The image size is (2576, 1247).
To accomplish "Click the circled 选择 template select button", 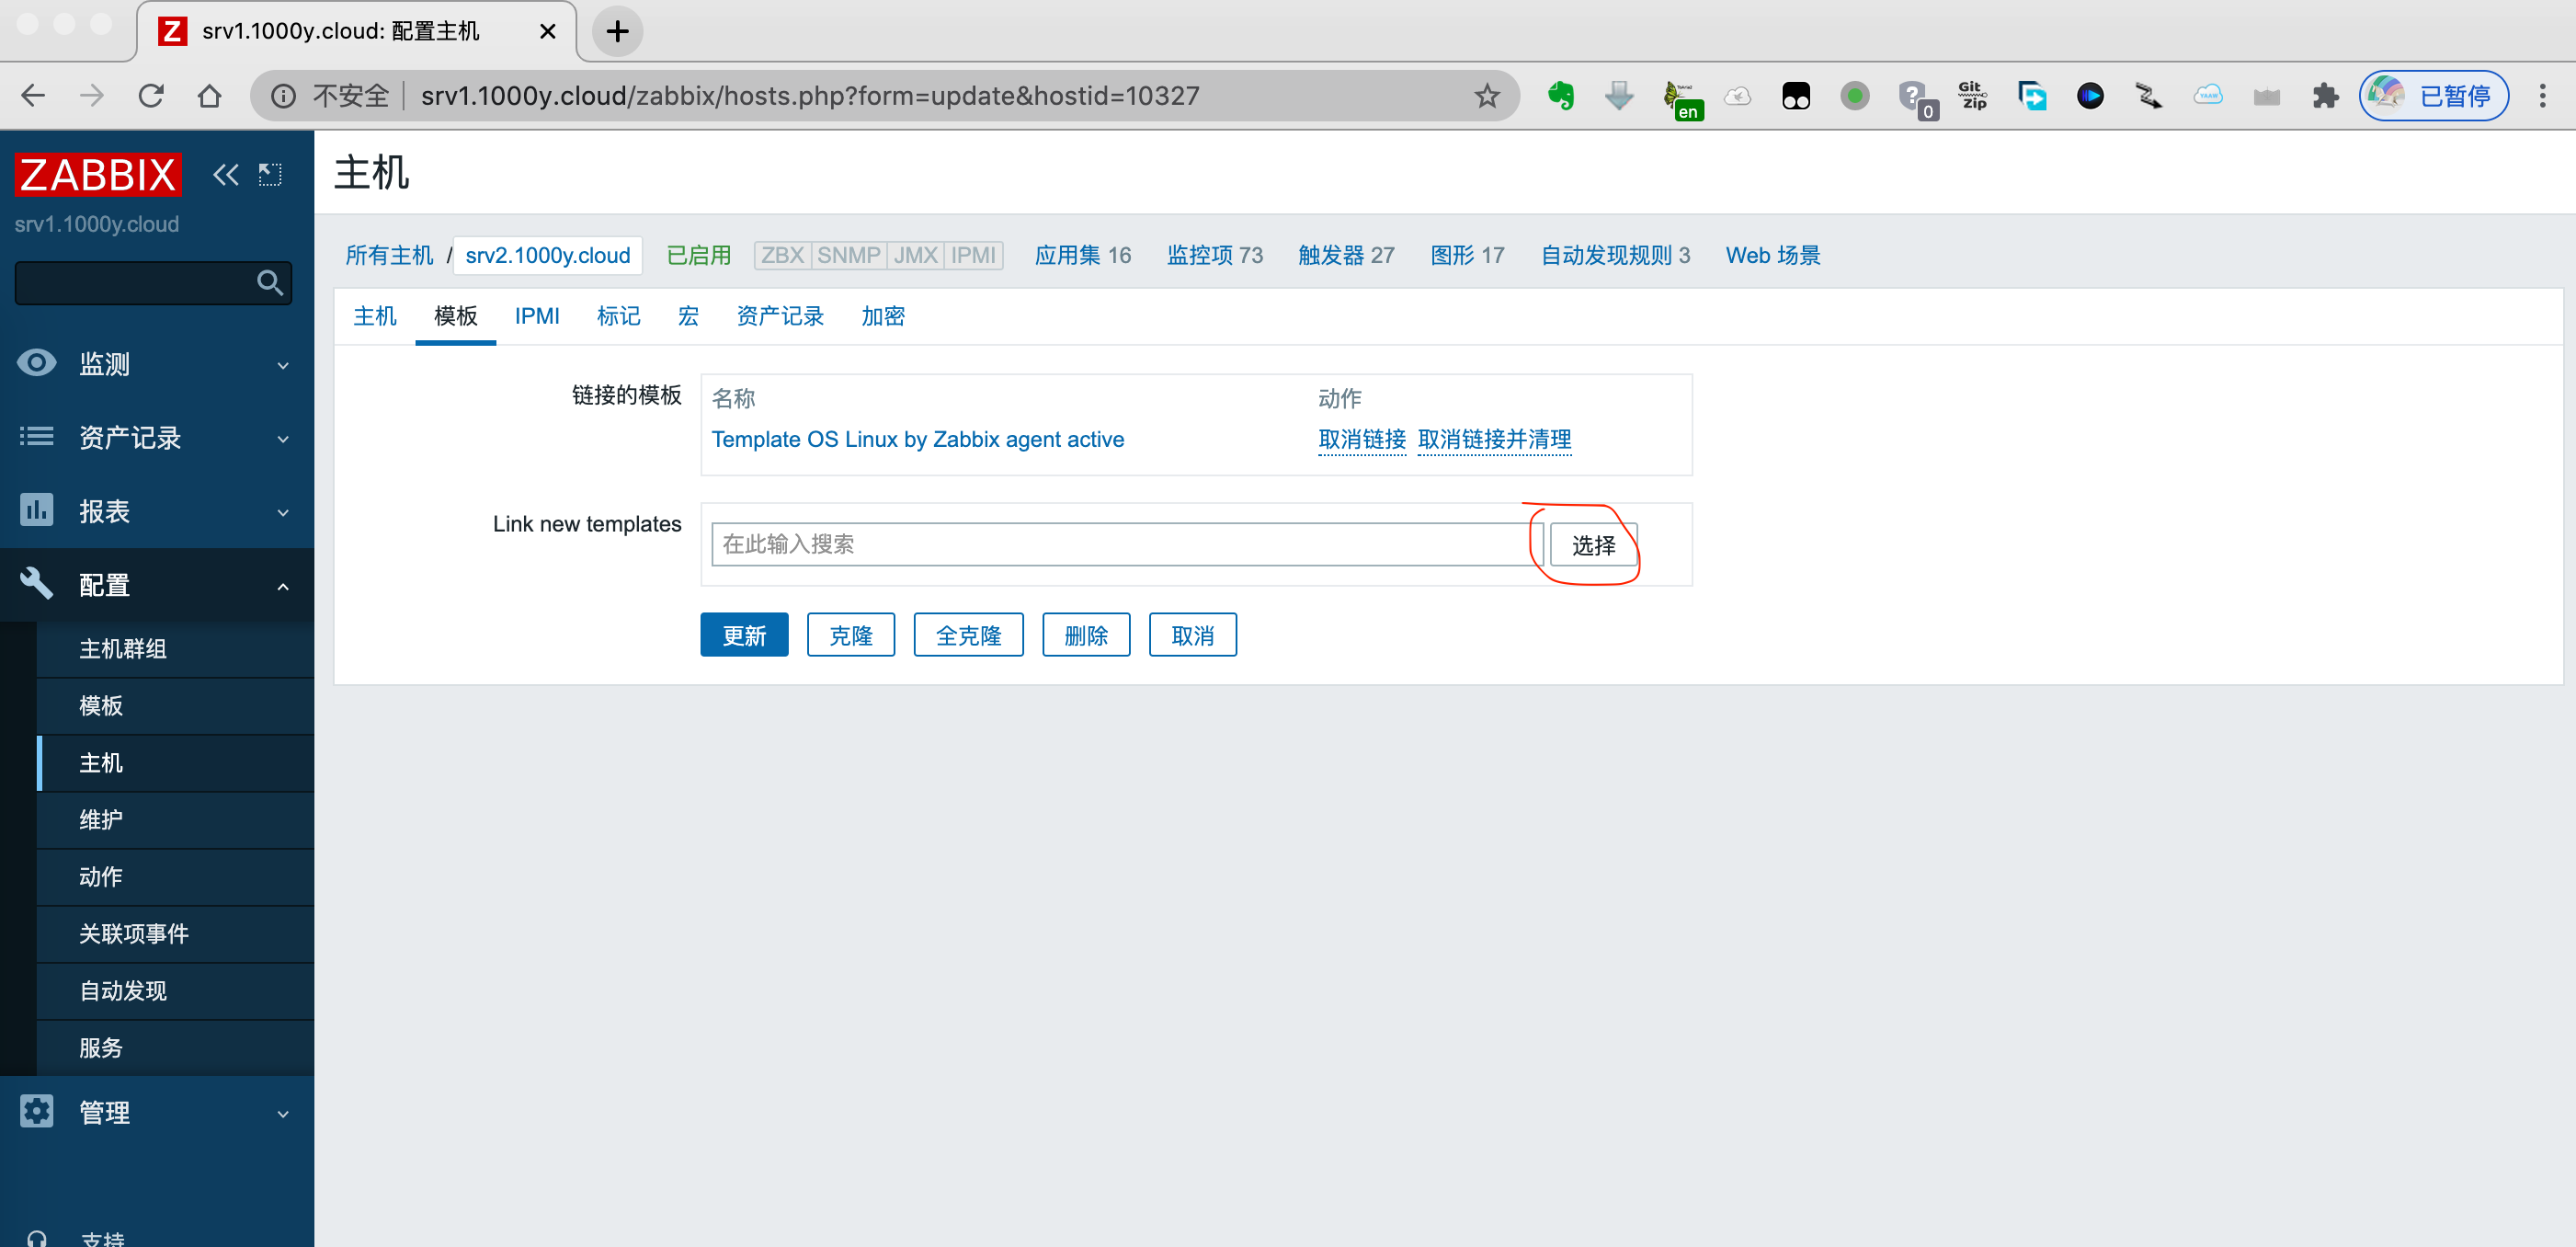I will pos(1592,545).
